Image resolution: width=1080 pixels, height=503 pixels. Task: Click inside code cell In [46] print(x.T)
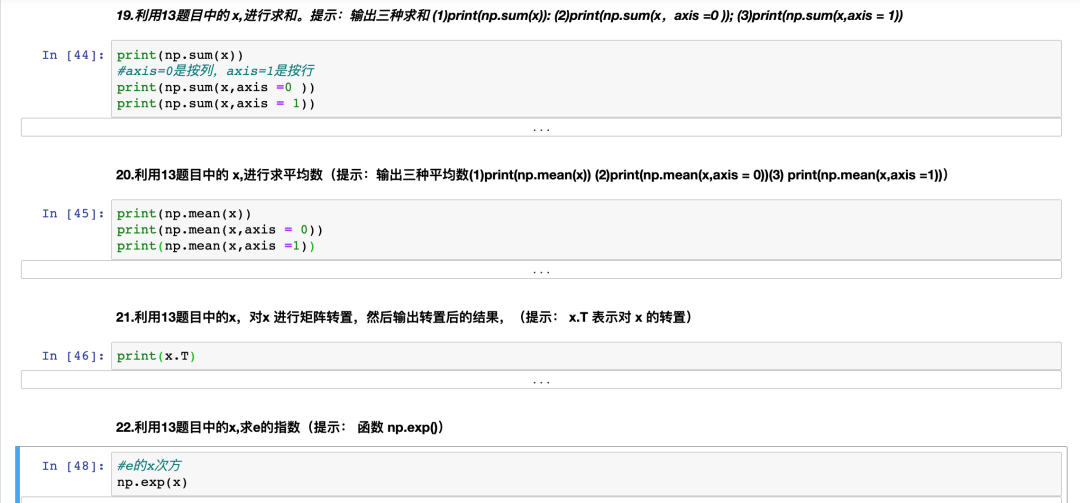585,356
